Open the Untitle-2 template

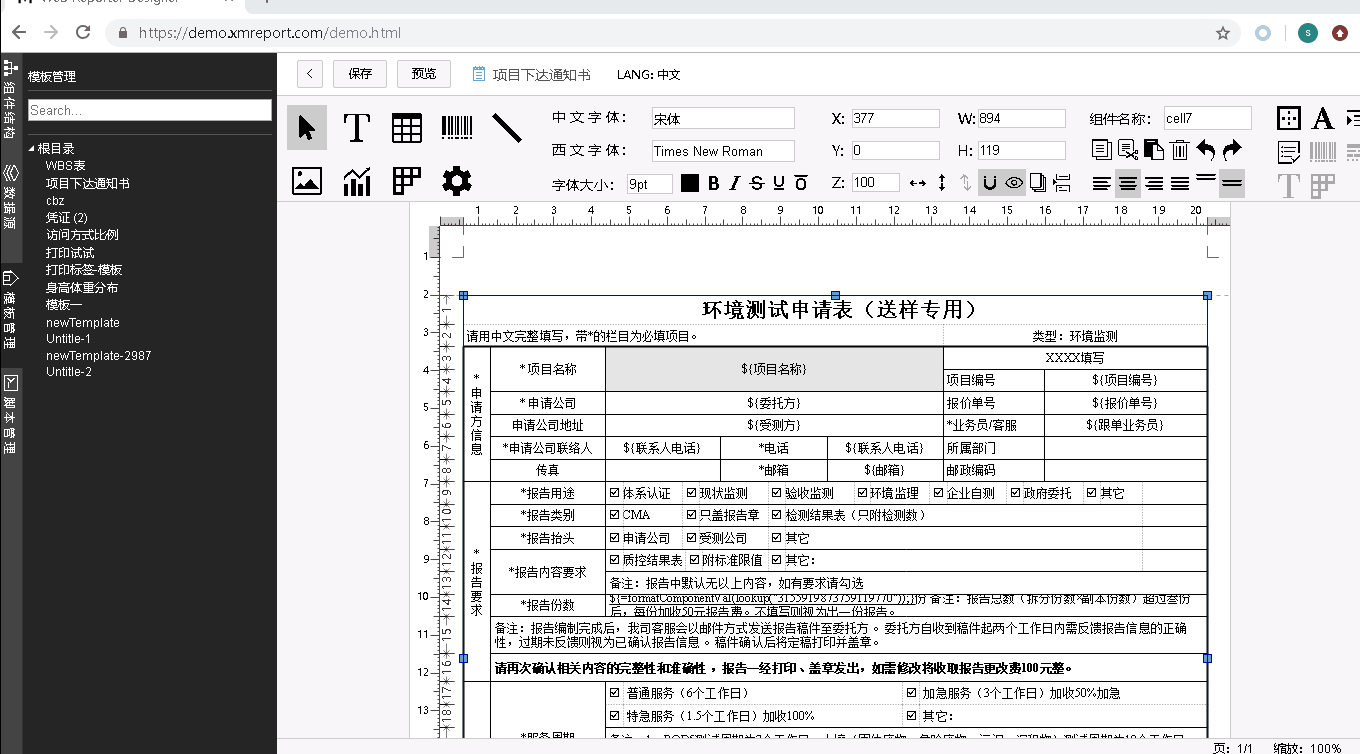[69, 372]
